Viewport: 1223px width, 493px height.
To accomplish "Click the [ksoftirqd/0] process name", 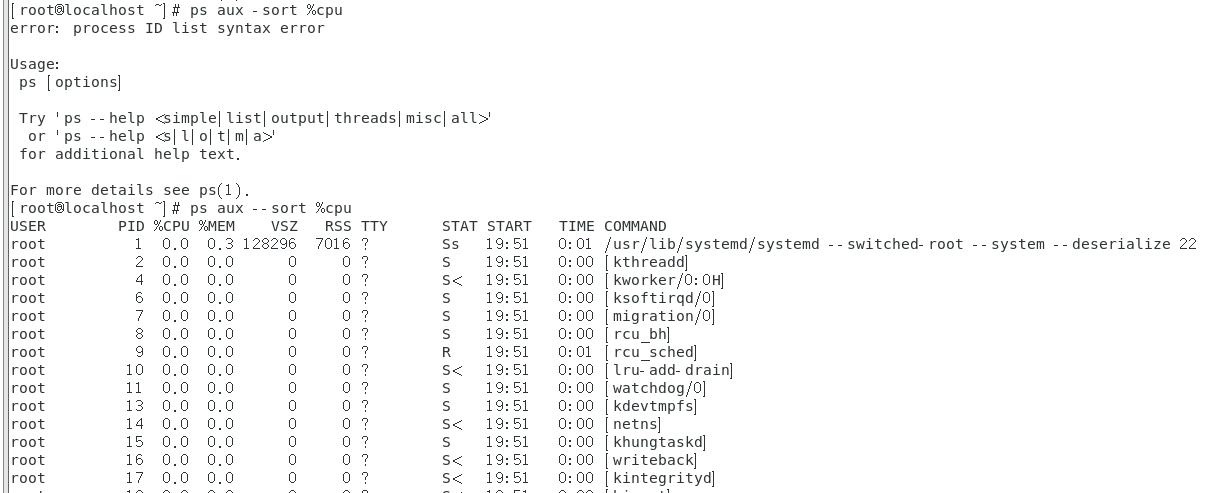I will click(659, 298).
